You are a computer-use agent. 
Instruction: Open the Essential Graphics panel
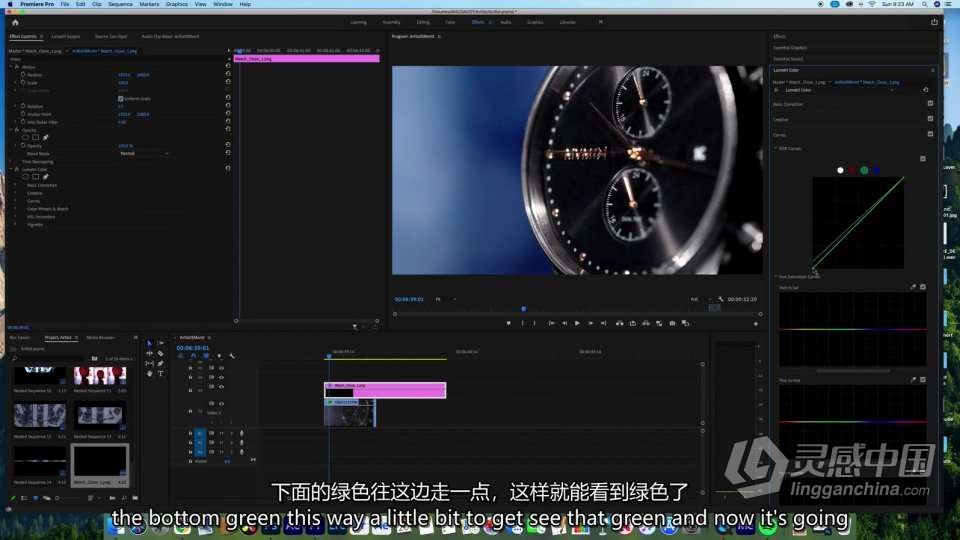(790, 48)
